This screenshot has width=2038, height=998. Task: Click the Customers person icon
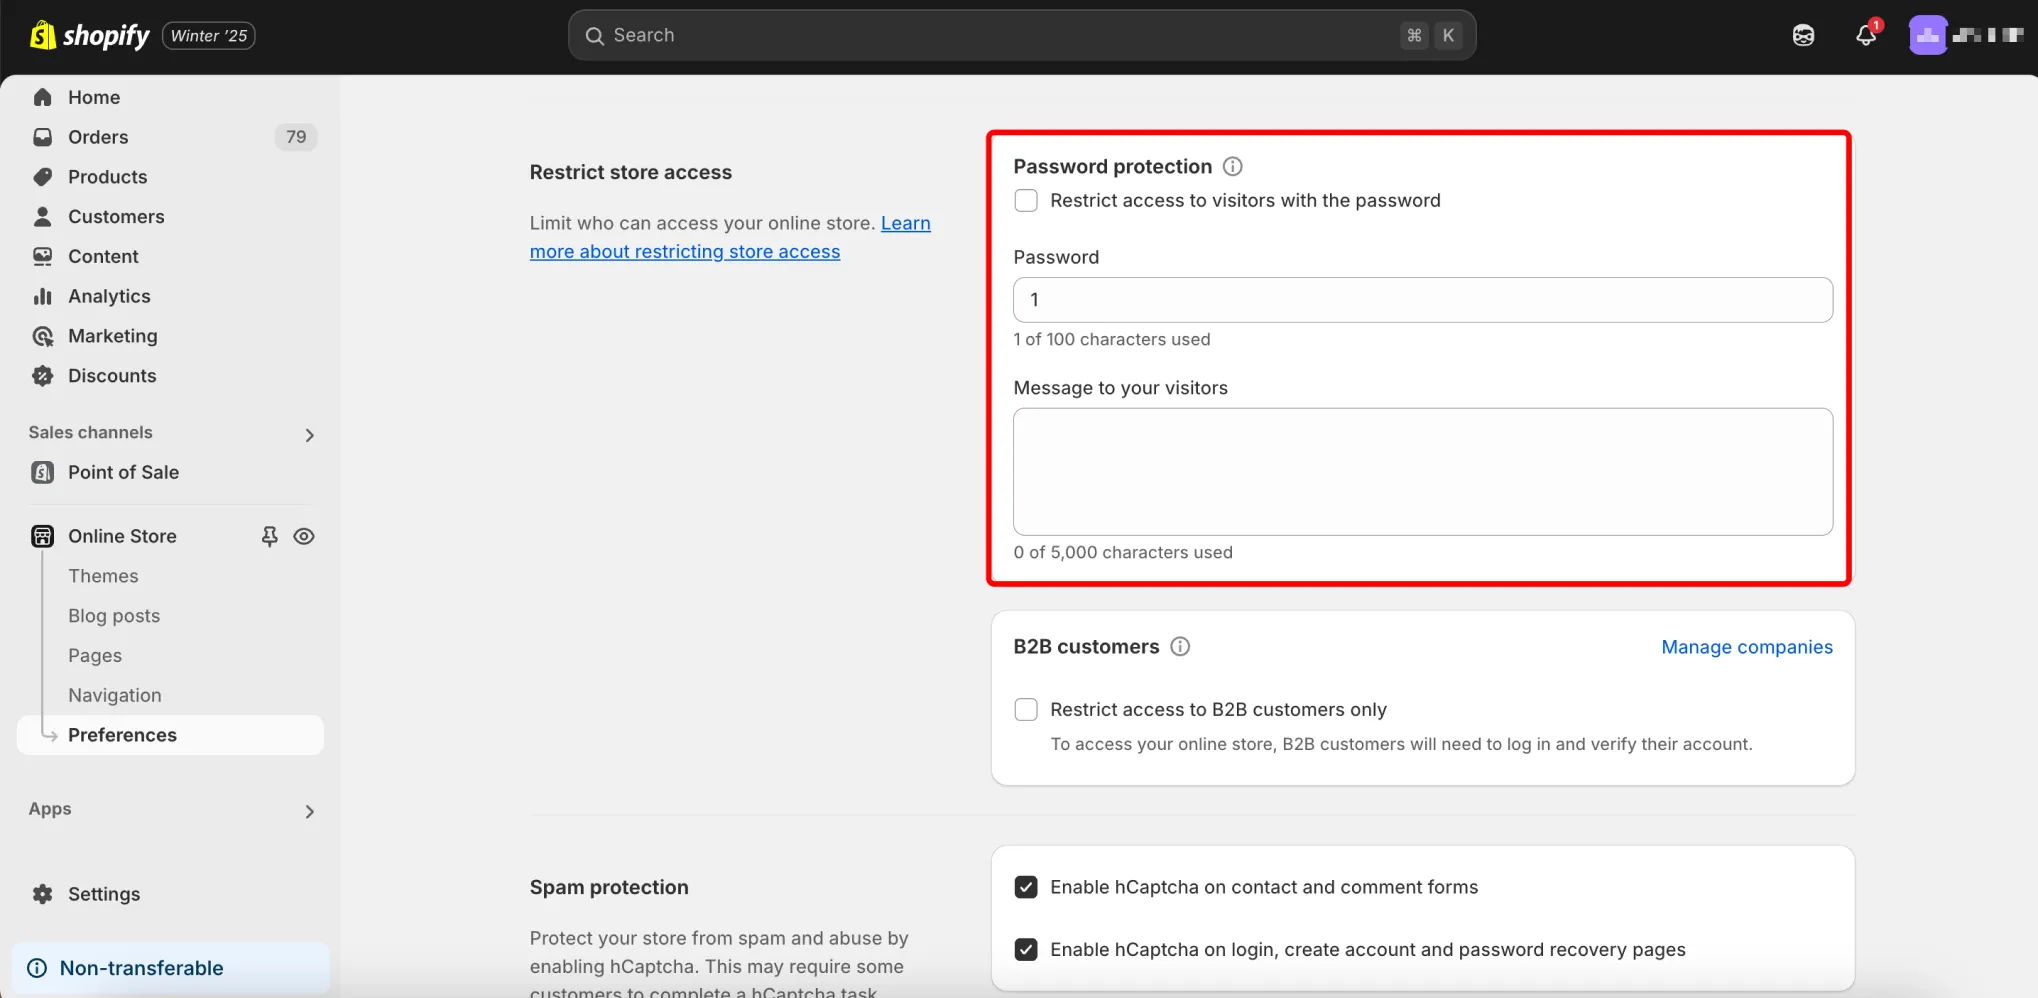tap(42, 217)
